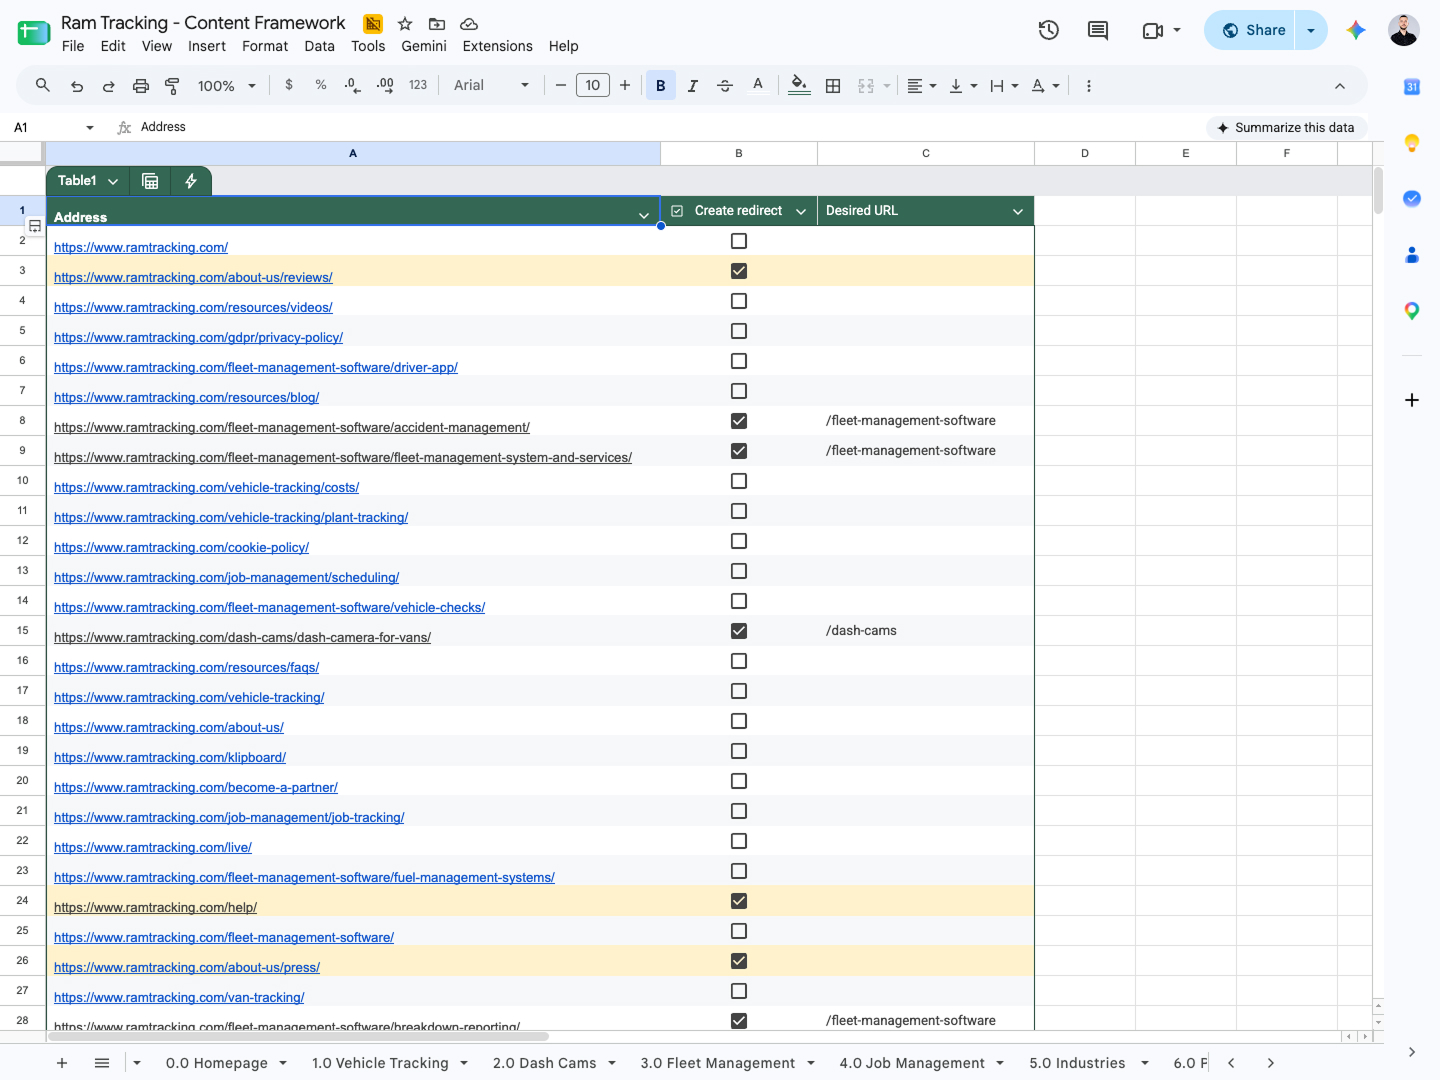Open the text color picker
This screenshot has height=1080, width=1440.
[758, 85]
